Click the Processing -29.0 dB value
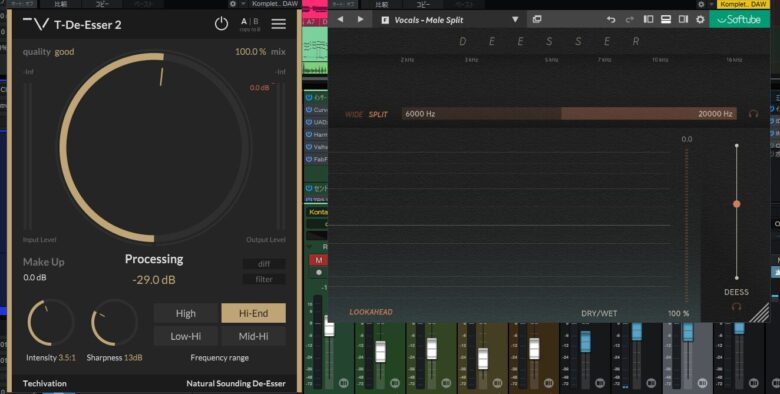The image size is (780, 394). (154, 280)
